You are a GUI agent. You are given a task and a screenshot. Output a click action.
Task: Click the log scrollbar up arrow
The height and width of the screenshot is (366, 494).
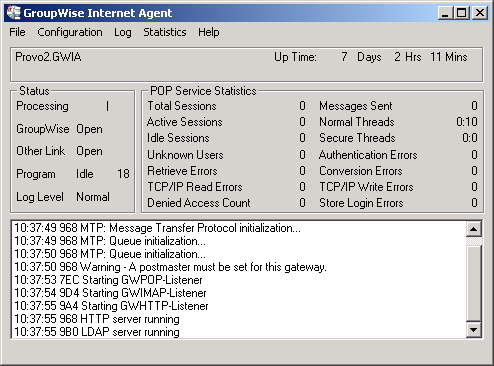click(474, 229)
